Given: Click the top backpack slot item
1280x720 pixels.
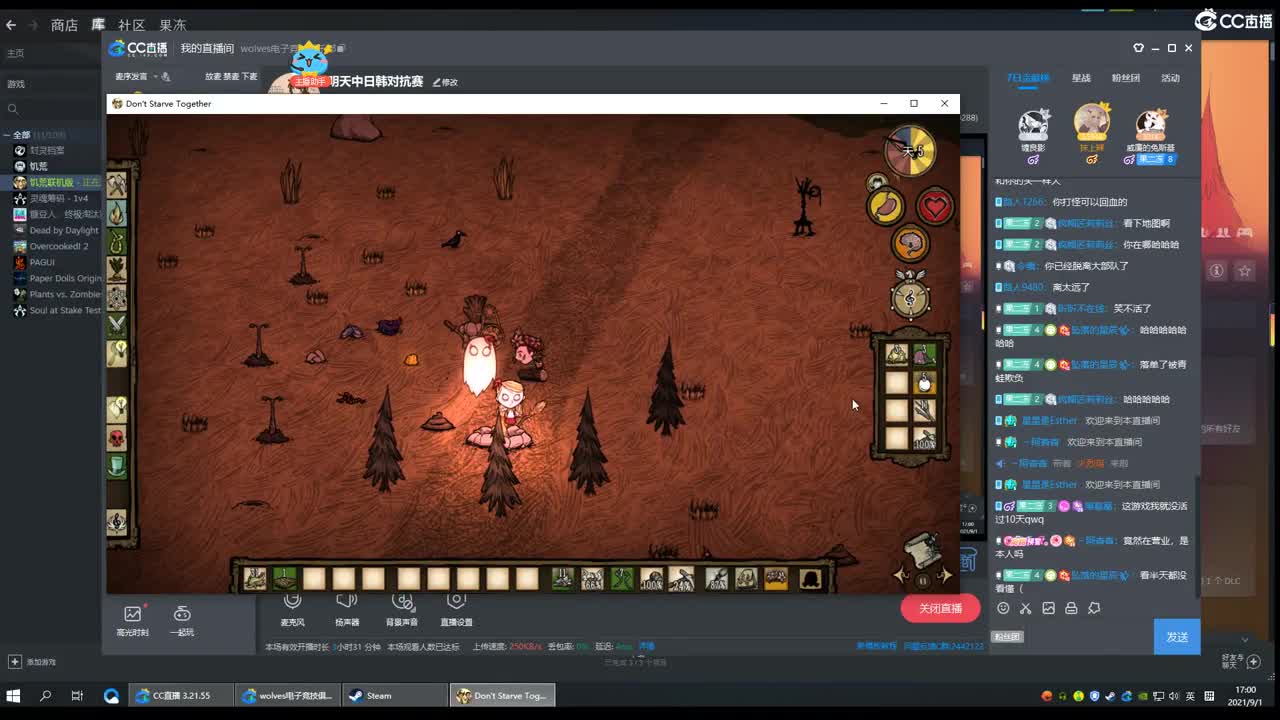Looking at the screenshot, I should click(x=896, y=355).
